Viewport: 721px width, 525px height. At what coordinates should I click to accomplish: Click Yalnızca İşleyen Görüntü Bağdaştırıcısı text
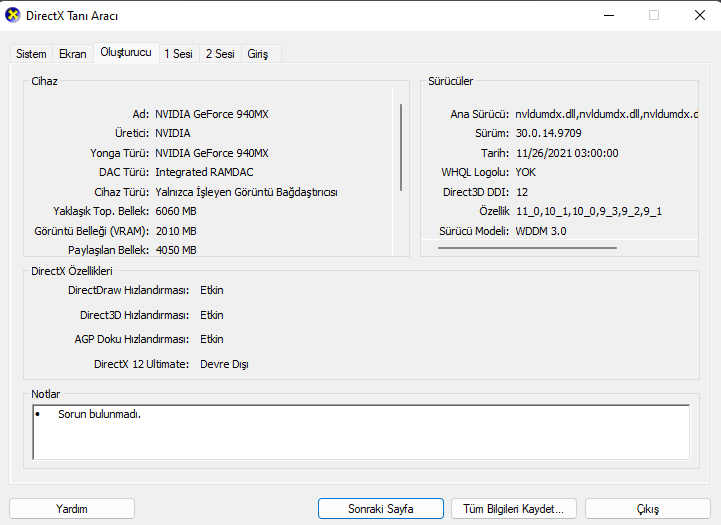pyautogui.click(x=246, y=192)
